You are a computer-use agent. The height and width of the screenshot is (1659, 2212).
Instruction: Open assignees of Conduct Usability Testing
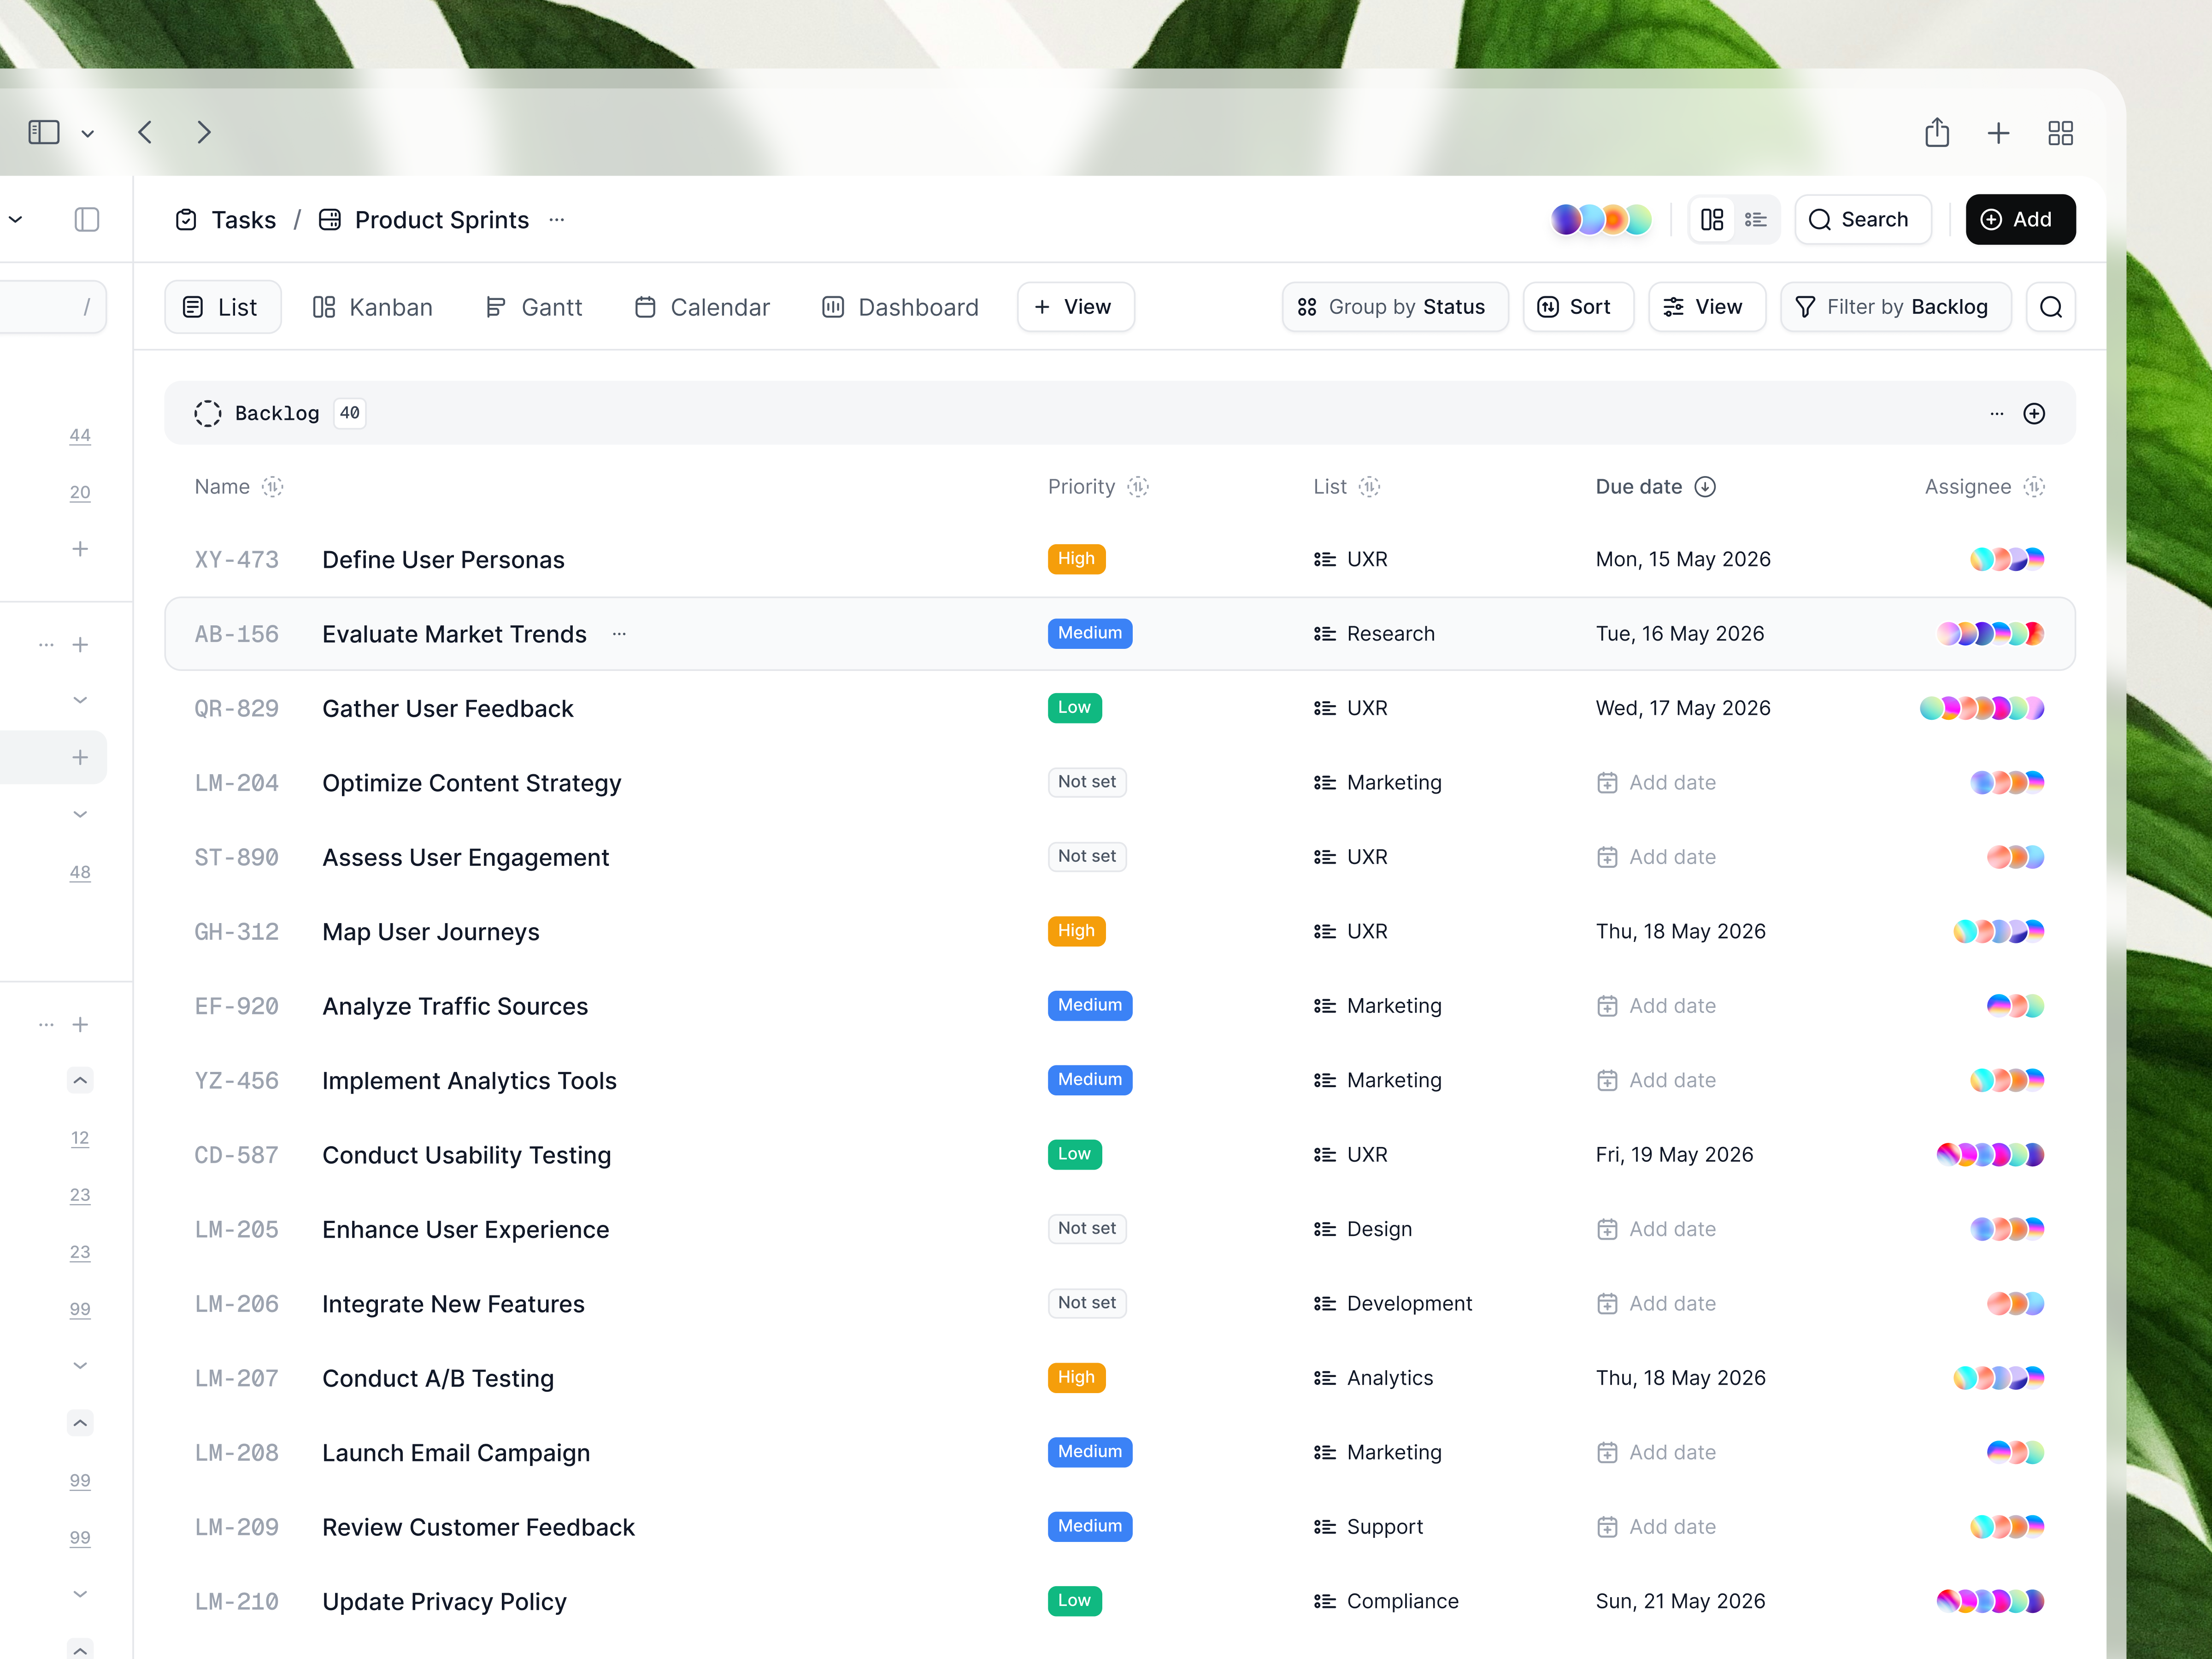(x=1990, y=1155)
